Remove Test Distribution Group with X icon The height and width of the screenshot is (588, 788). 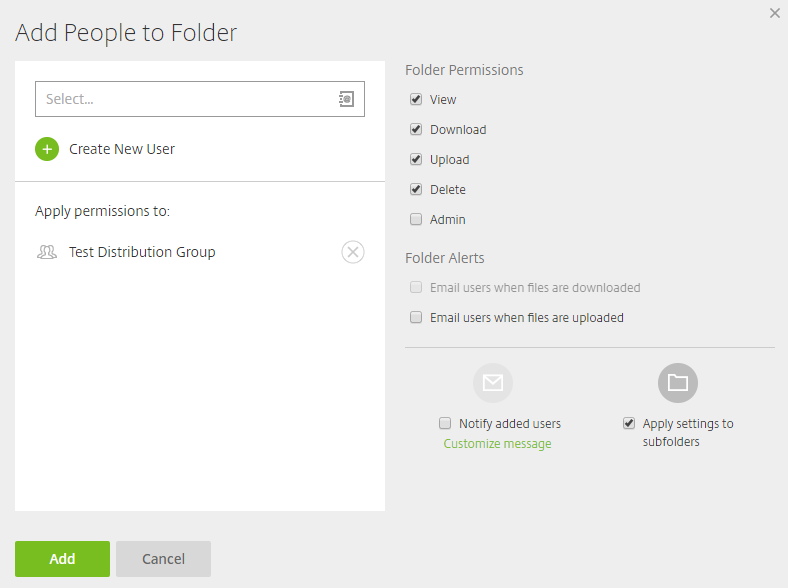pos(353,252)
